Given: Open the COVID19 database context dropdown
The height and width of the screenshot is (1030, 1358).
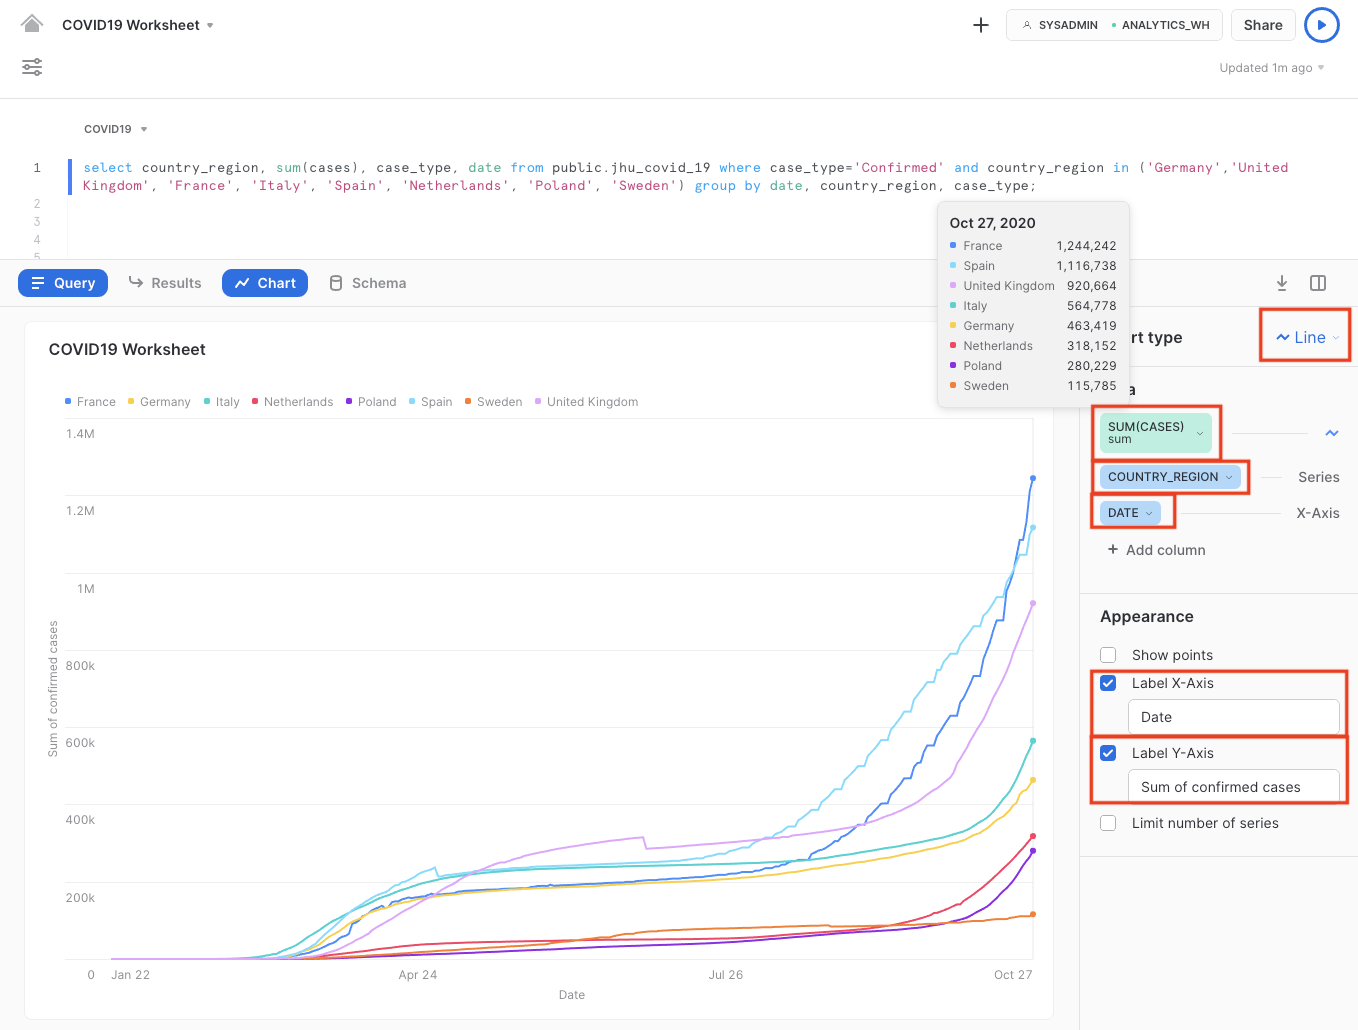Looking at the screenshot, I should (x=116, y=129).
